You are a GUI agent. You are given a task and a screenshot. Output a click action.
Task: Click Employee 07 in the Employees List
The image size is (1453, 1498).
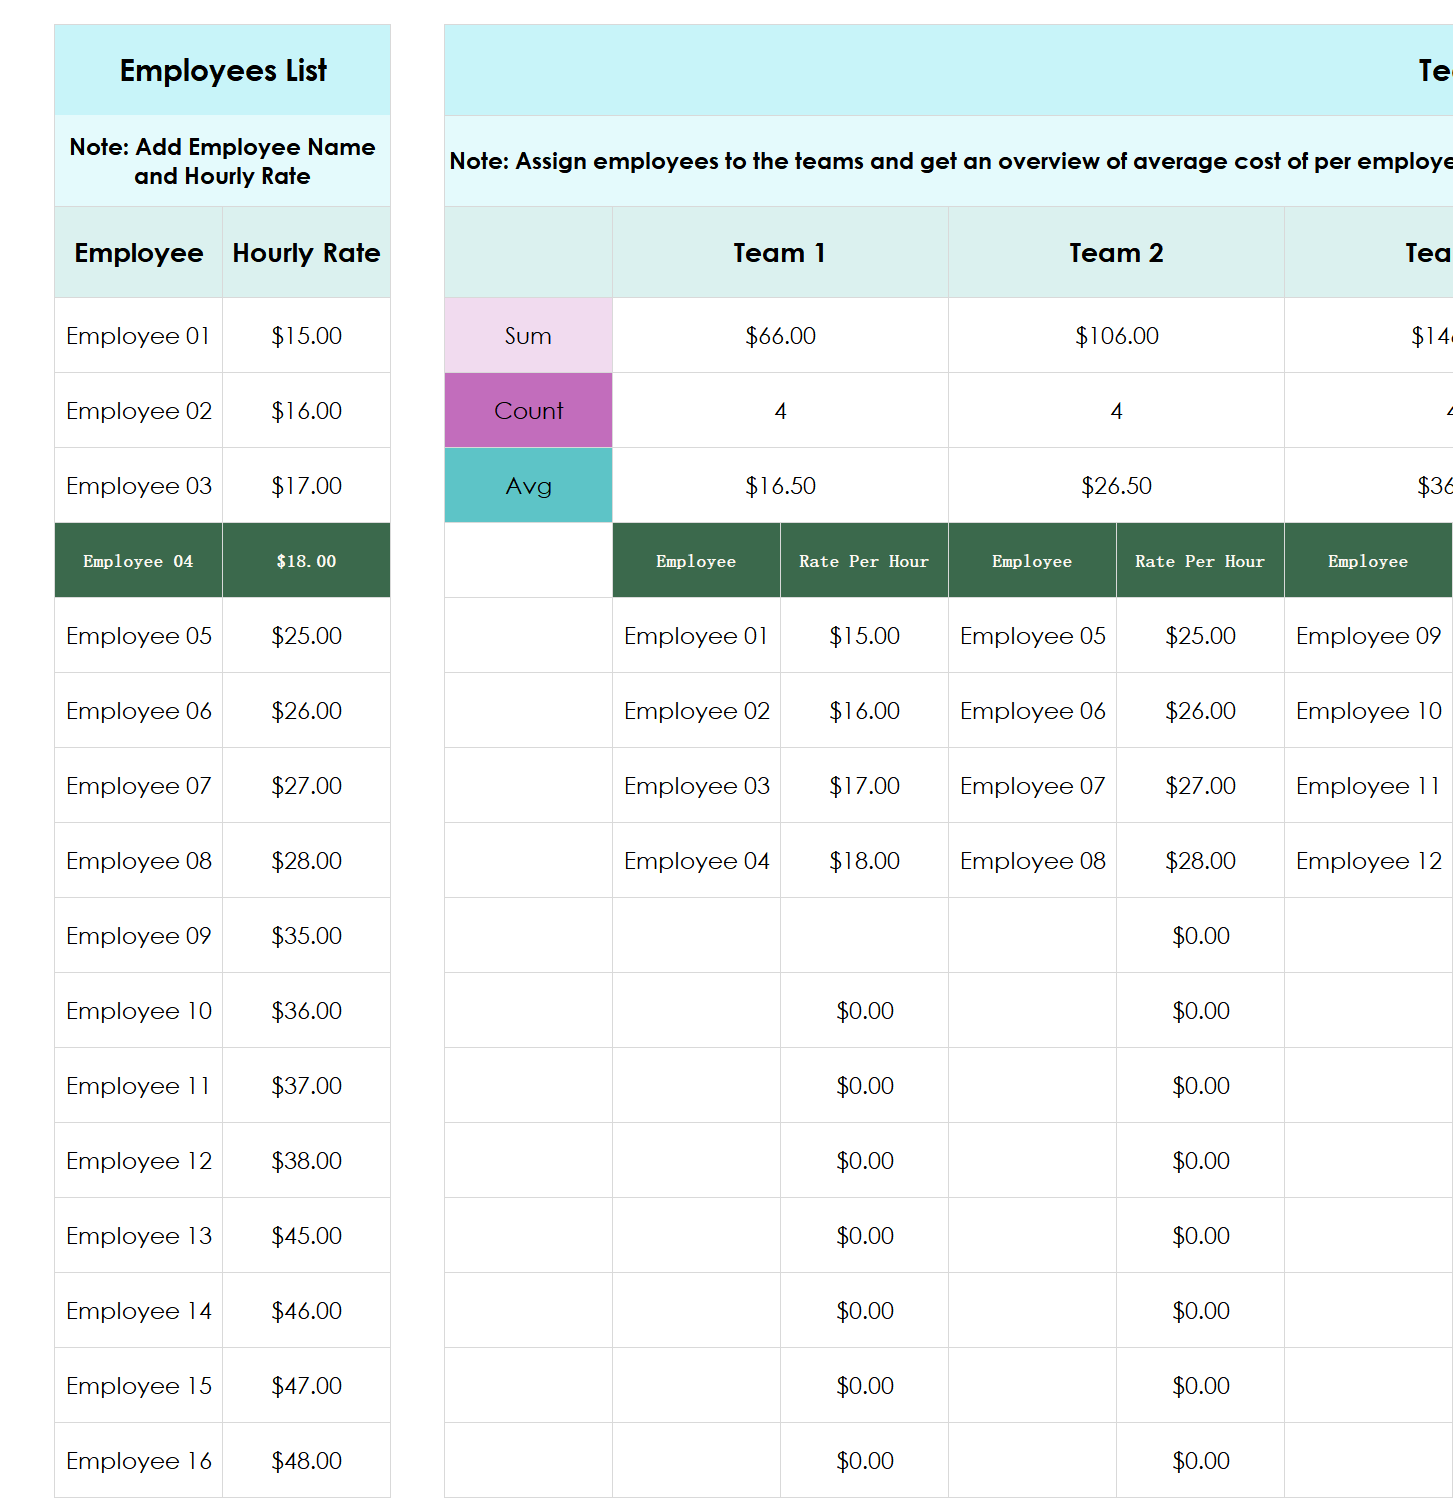click(x=138, y=785)
